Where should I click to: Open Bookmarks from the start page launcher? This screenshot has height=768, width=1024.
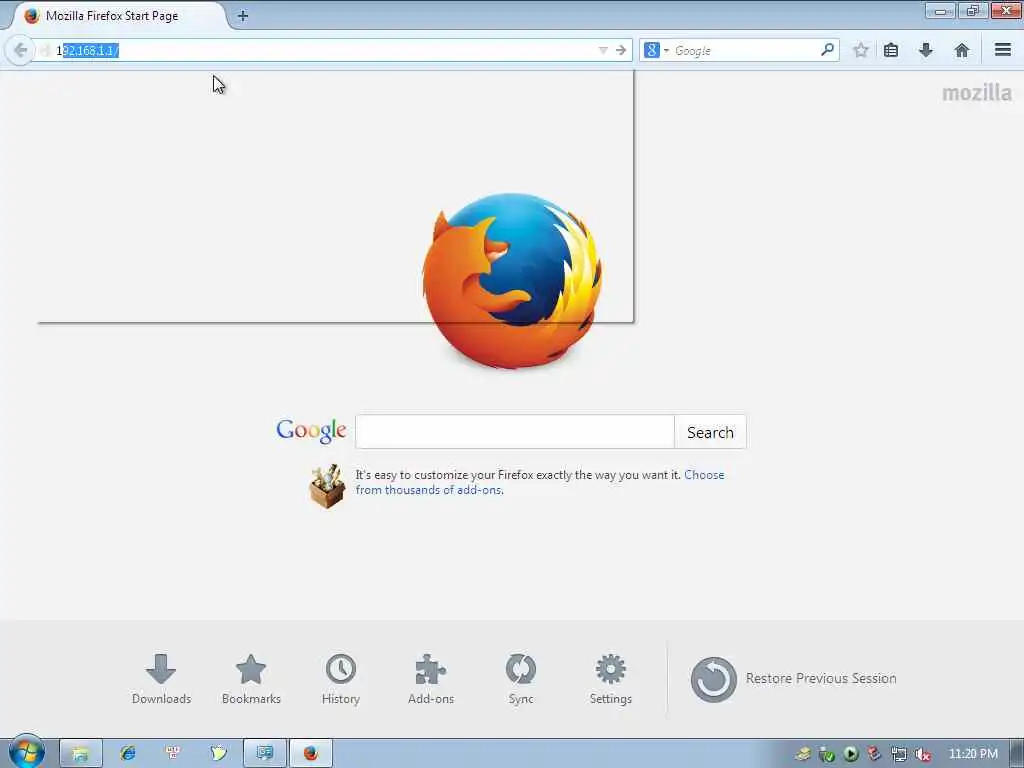click(251, 679)
